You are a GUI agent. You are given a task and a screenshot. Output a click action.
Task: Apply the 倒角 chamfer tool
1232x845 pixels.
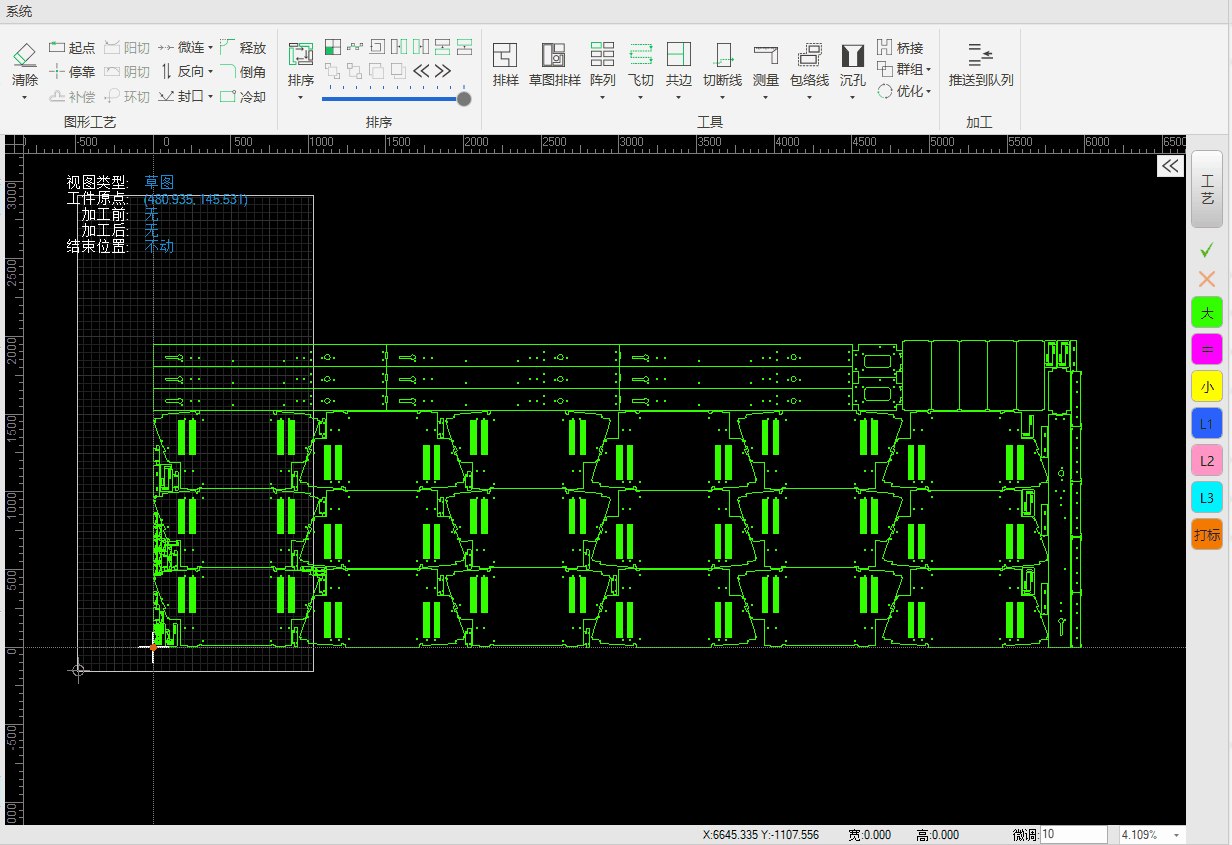(x=243, y=72)
